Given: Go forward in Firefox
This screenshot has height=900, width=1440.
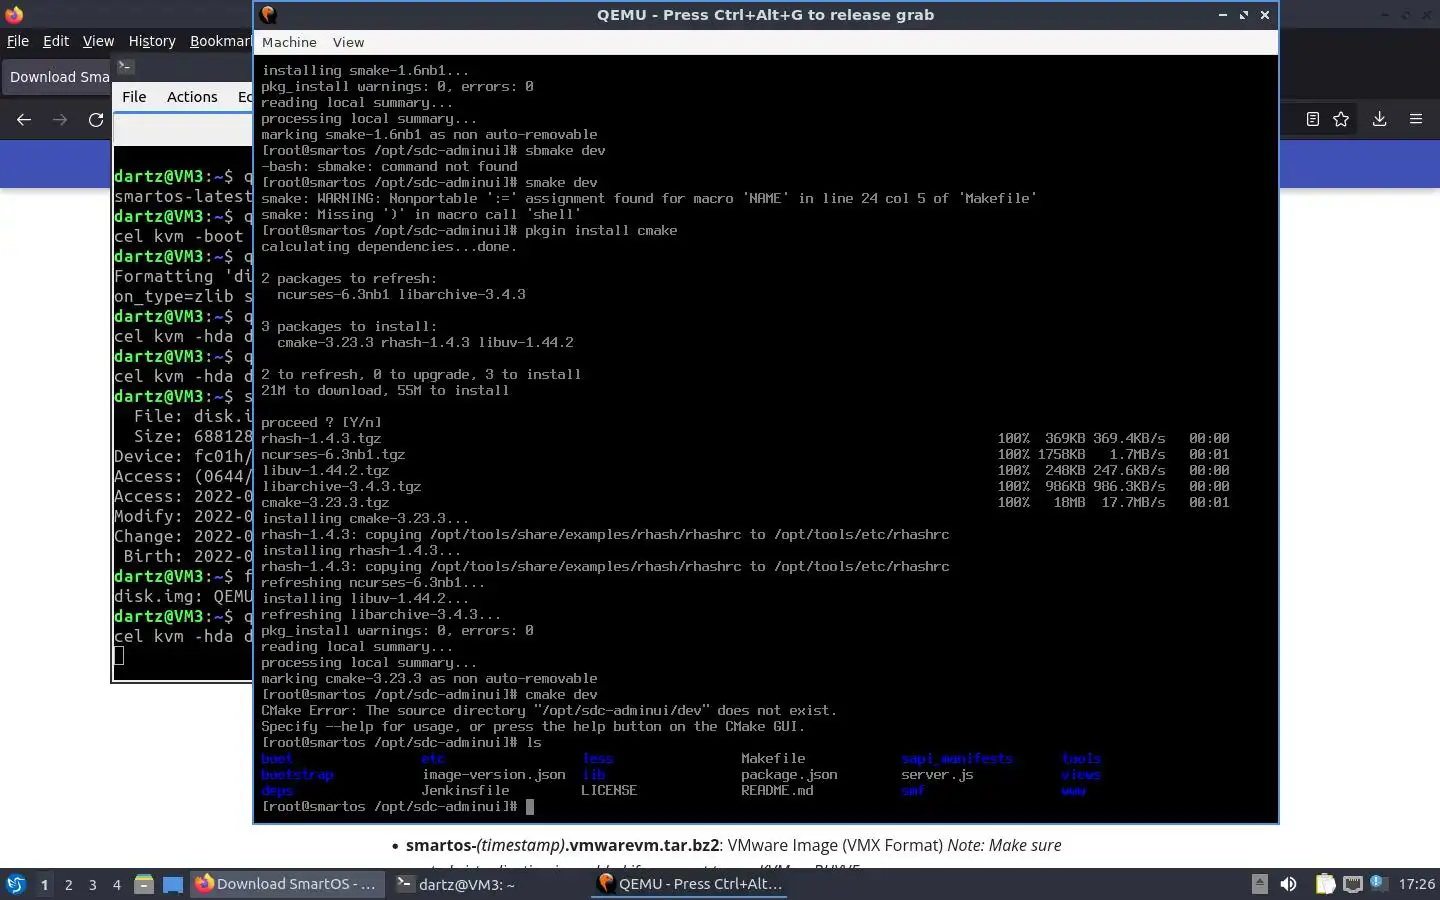Looking at the screenshot, I should pos(60,119).
